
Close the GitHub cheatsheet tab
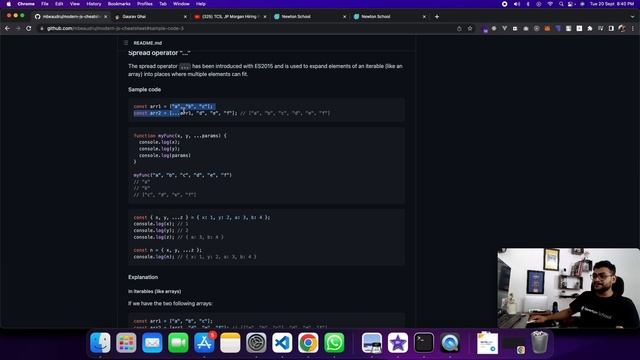click(x=105, y=17)
